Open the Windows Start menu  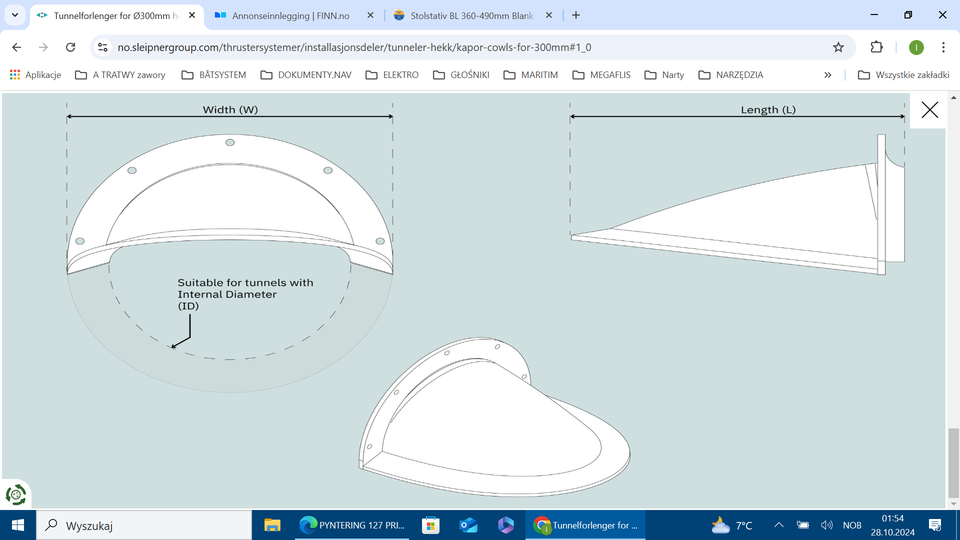click(18, 525)
